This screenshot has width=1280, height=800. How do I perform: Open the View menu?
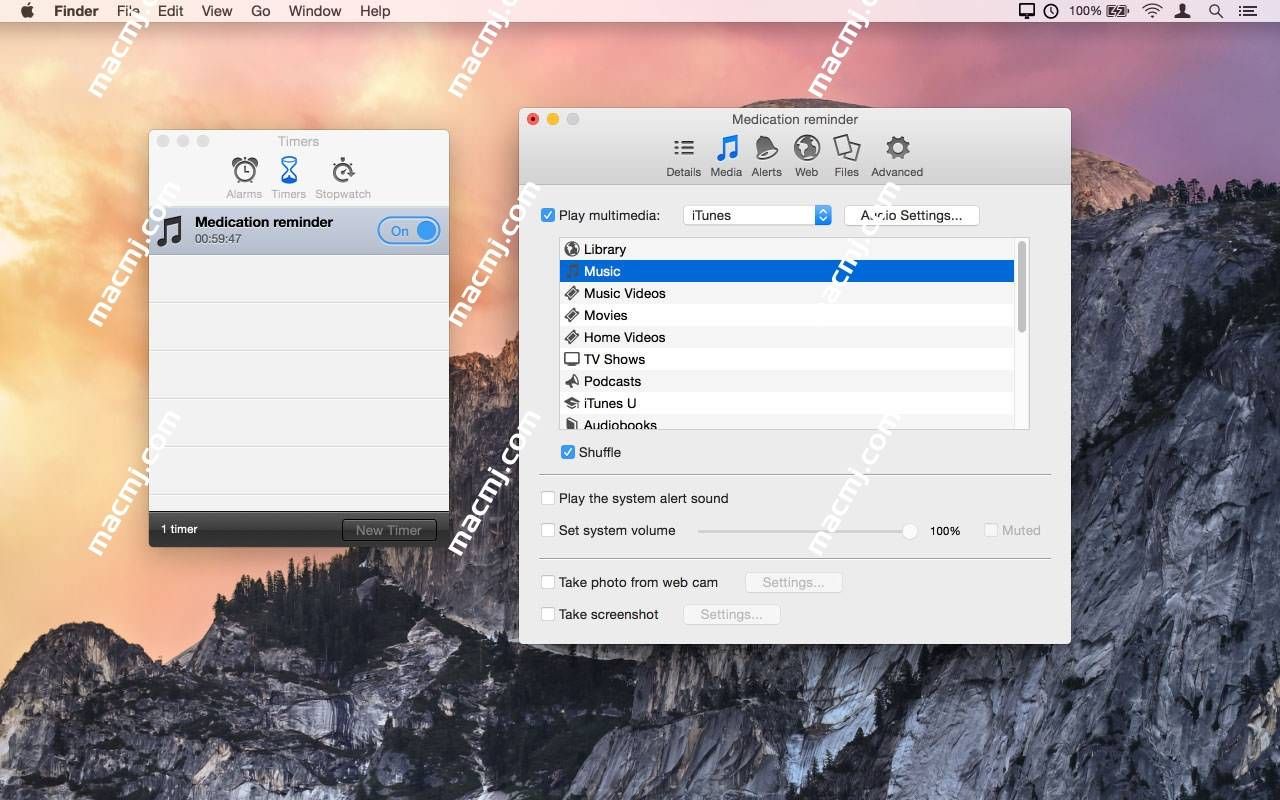pyautogui.click(x=217, y=11)
